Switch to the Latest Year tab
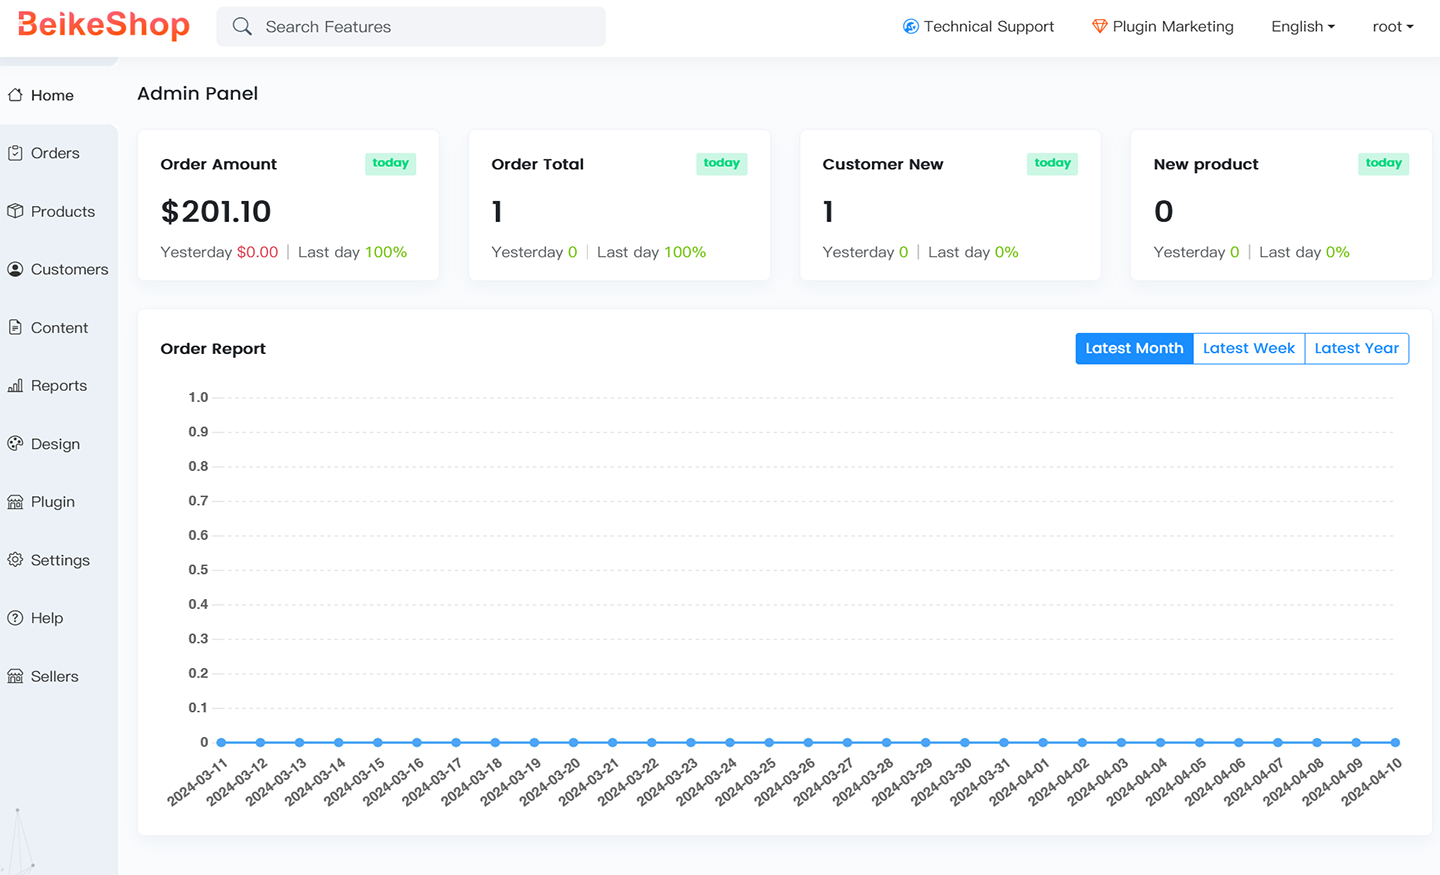 pyautogui.click(x=1357, y=348)
